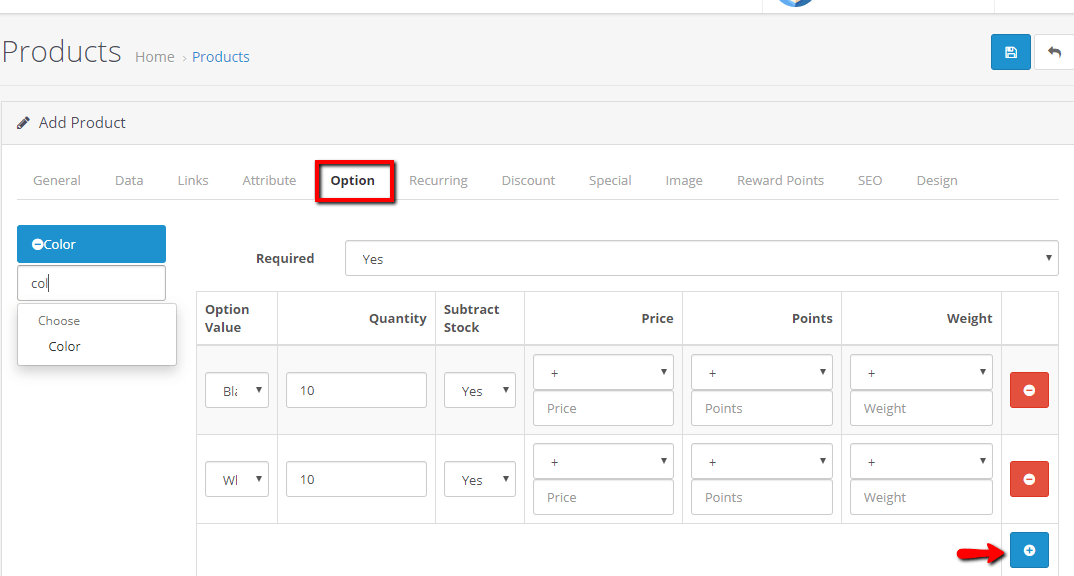Open the Image tab
The width and height of the screenshot is (1074, 576).
(x=683, y=180)
